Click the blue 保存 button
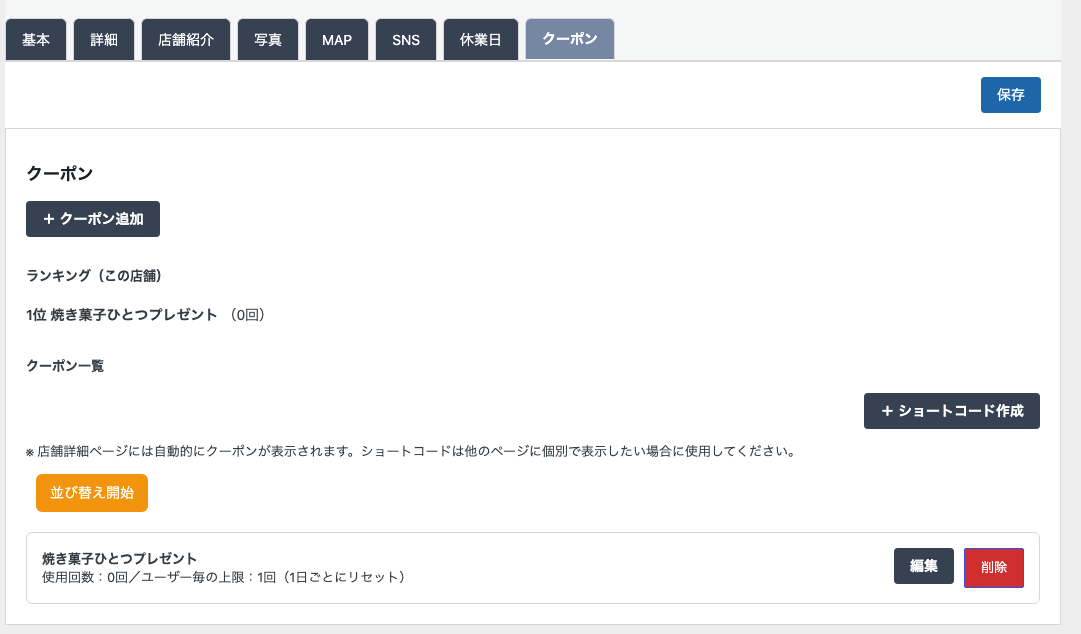This screenshot has width=1081, height=634. click(x=1011, y=95)
